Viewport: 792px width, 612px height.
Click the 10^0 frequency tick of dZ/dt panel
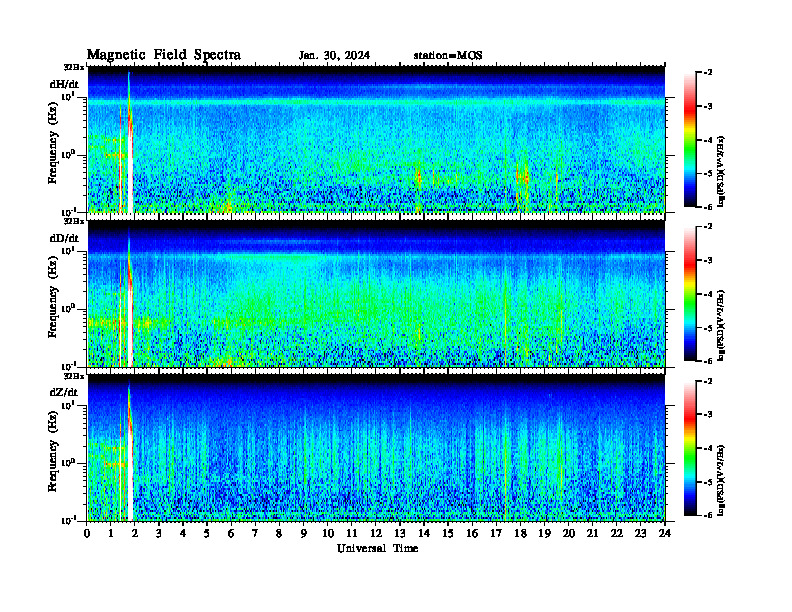coord(69,463)
